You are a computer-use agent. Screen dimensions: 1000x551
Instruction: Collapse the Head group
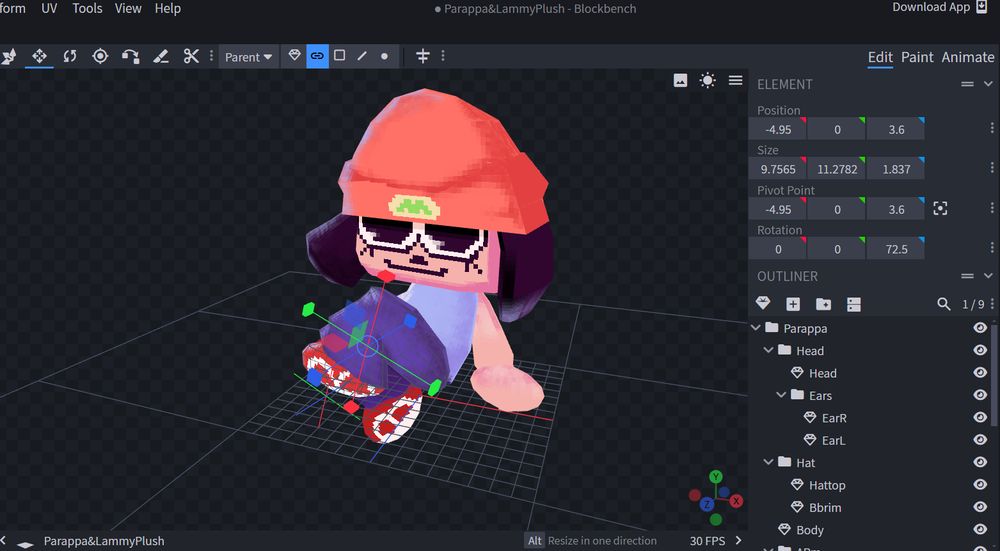point(768,350)
